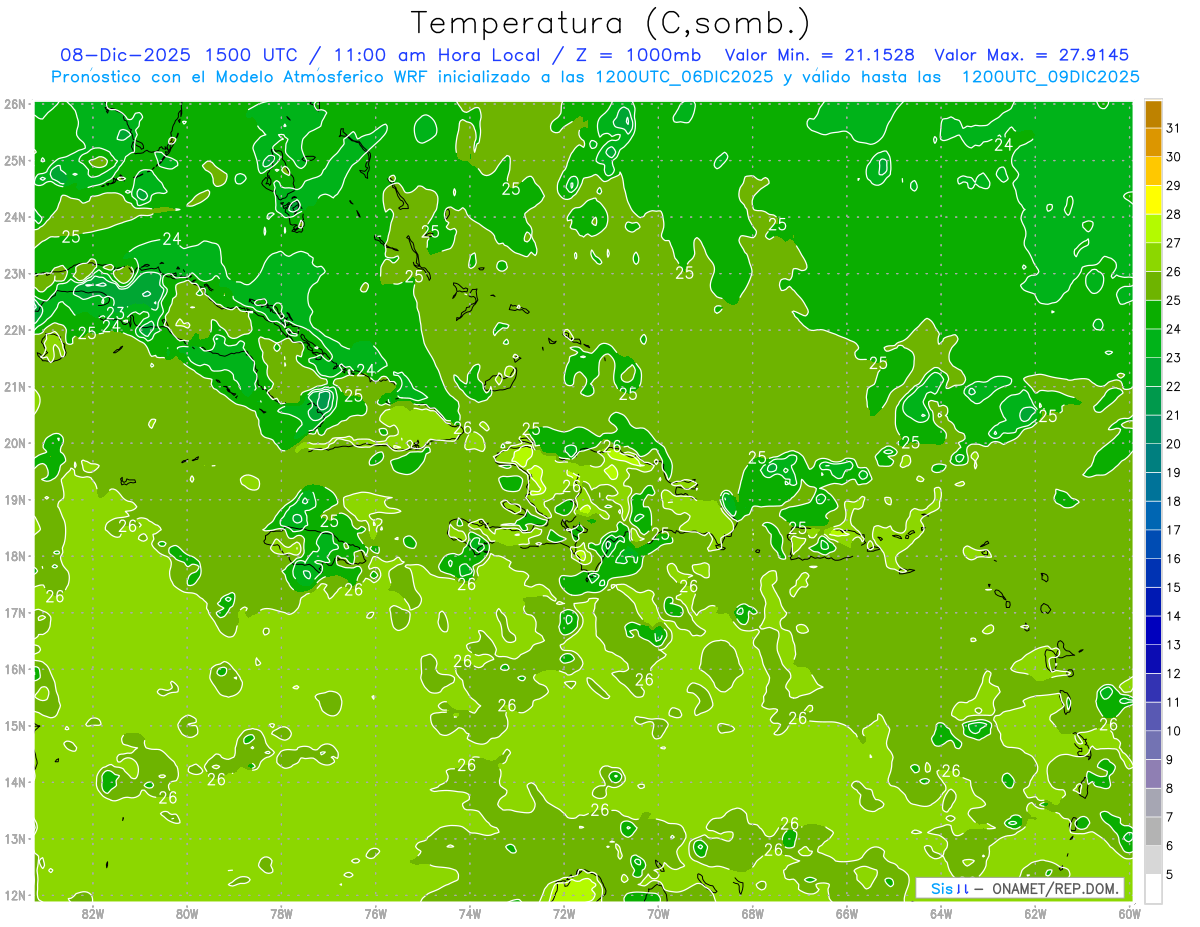Click color scale value 16
The image size is (1200, 927).
(x=1174, y=558)
